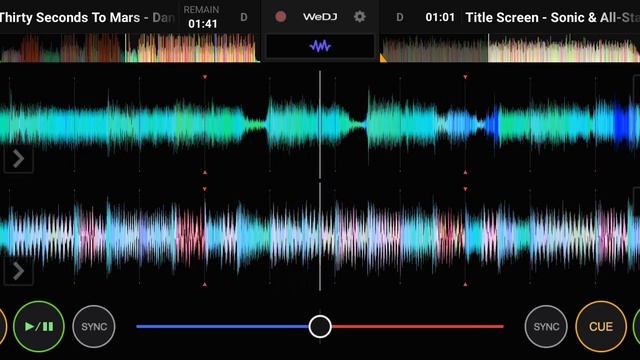Click the yellow cue marker on right overview

(x=383, y=58)
